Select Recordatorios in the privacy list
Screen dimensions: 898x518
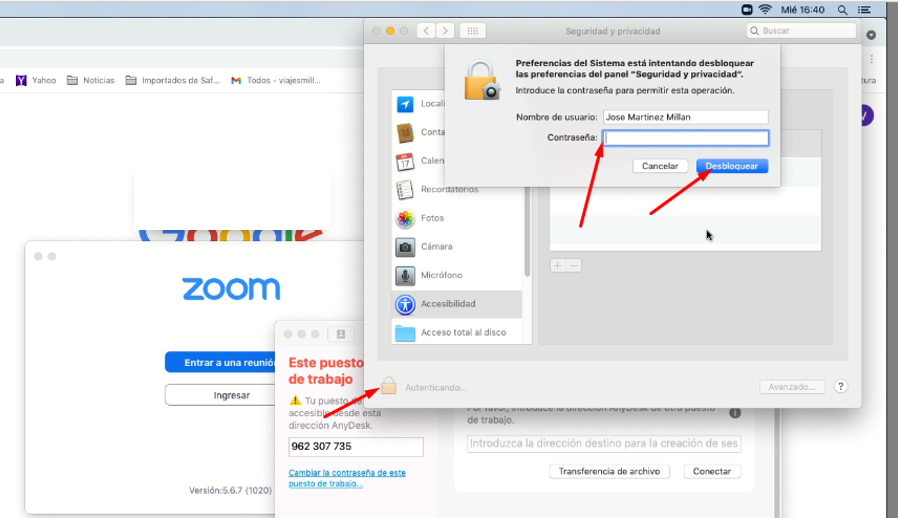point(457,190)
